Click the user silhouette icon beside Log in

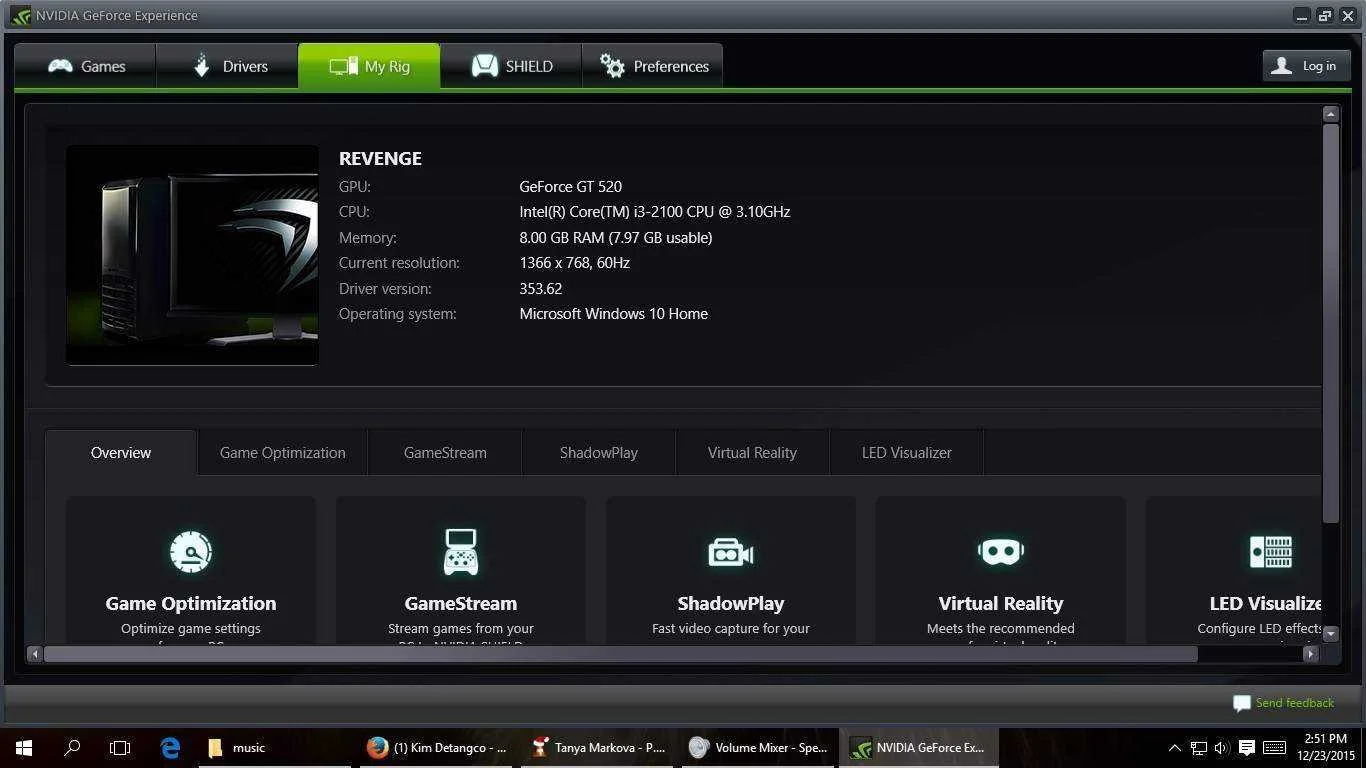(1281, 66)
